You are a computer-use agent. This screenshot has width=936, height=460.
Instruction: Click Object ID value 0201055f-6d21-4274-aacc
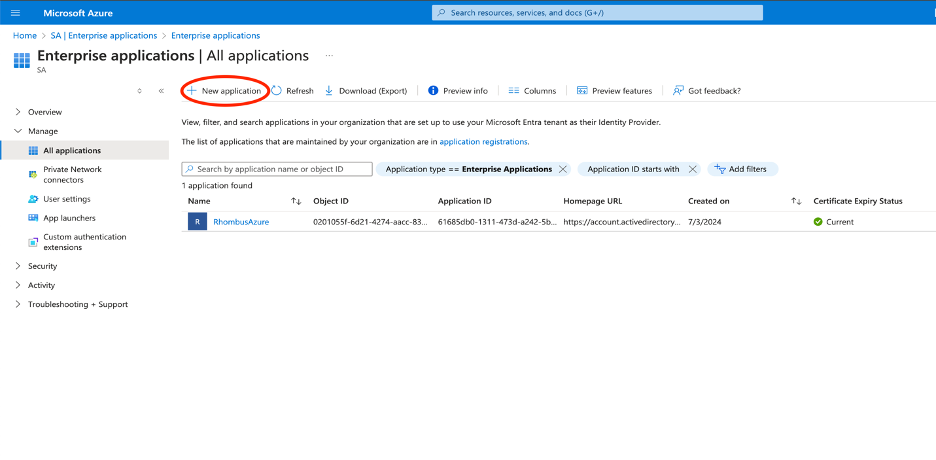click(371, 222)
